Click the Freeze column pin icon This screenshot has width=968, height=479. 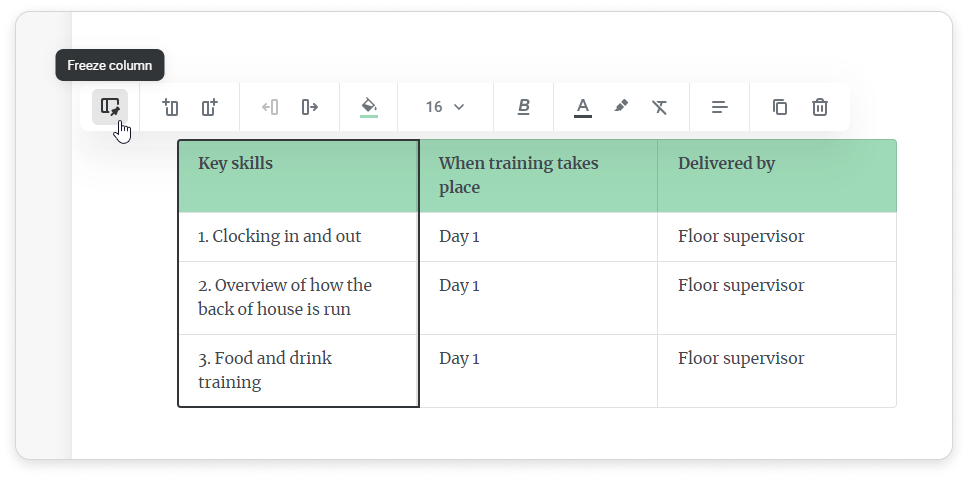pos(110,107)
